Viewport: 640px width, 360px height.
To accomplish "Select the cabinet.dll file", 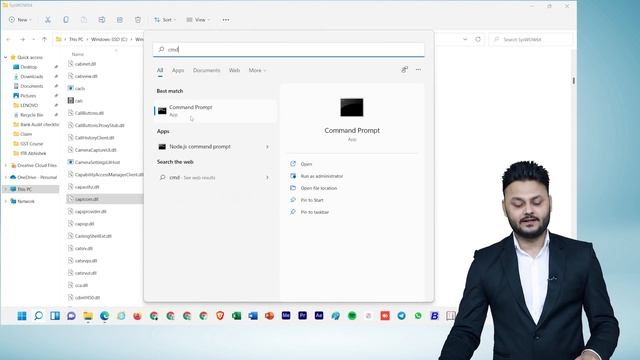I will point(85,64).
